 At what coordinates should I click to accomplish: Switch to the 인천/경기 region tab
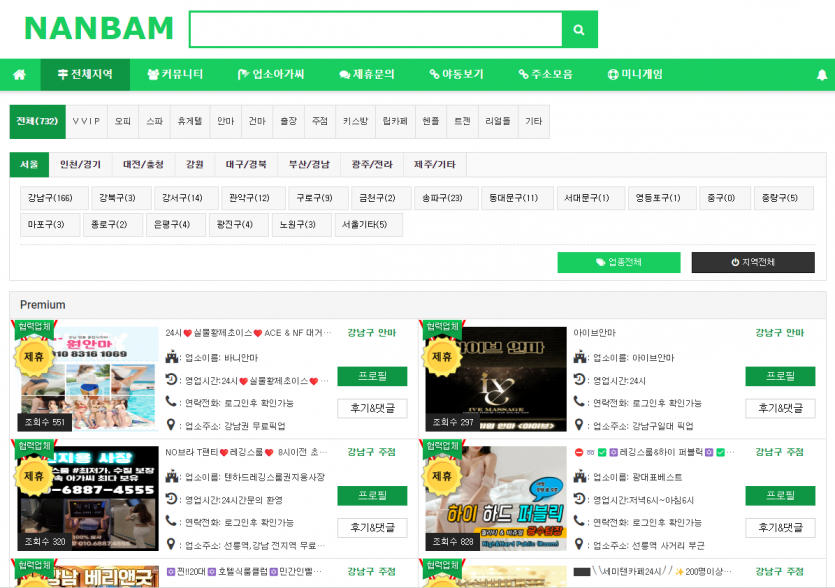(80, 165)
